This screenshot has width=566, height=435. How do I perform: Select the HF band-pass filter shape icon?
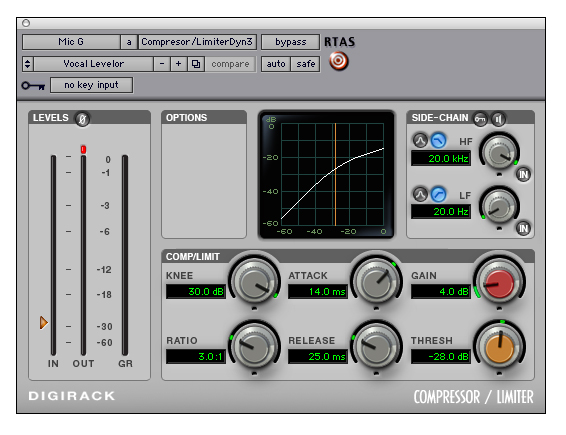420,141
